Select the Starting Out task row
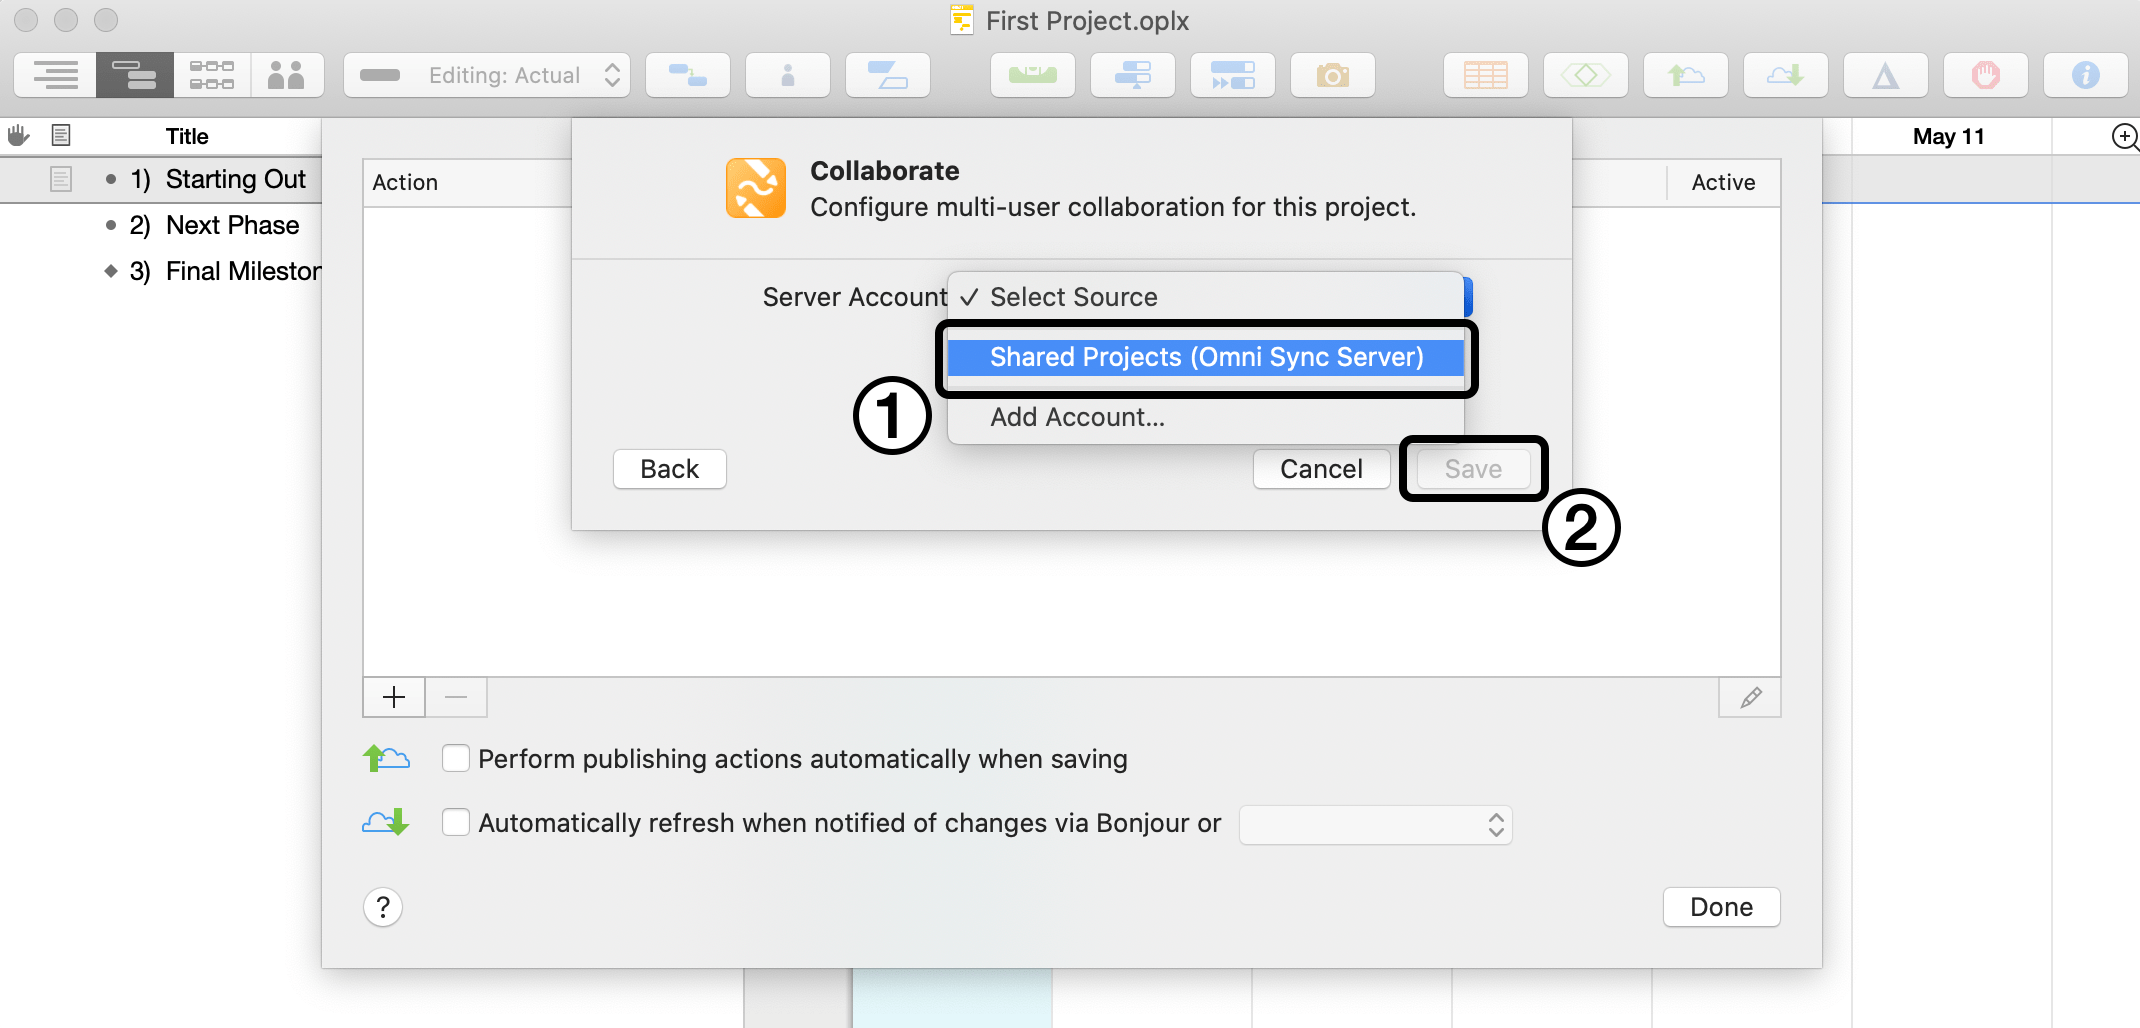2140x1028 pixels. (x=235, y=179)
